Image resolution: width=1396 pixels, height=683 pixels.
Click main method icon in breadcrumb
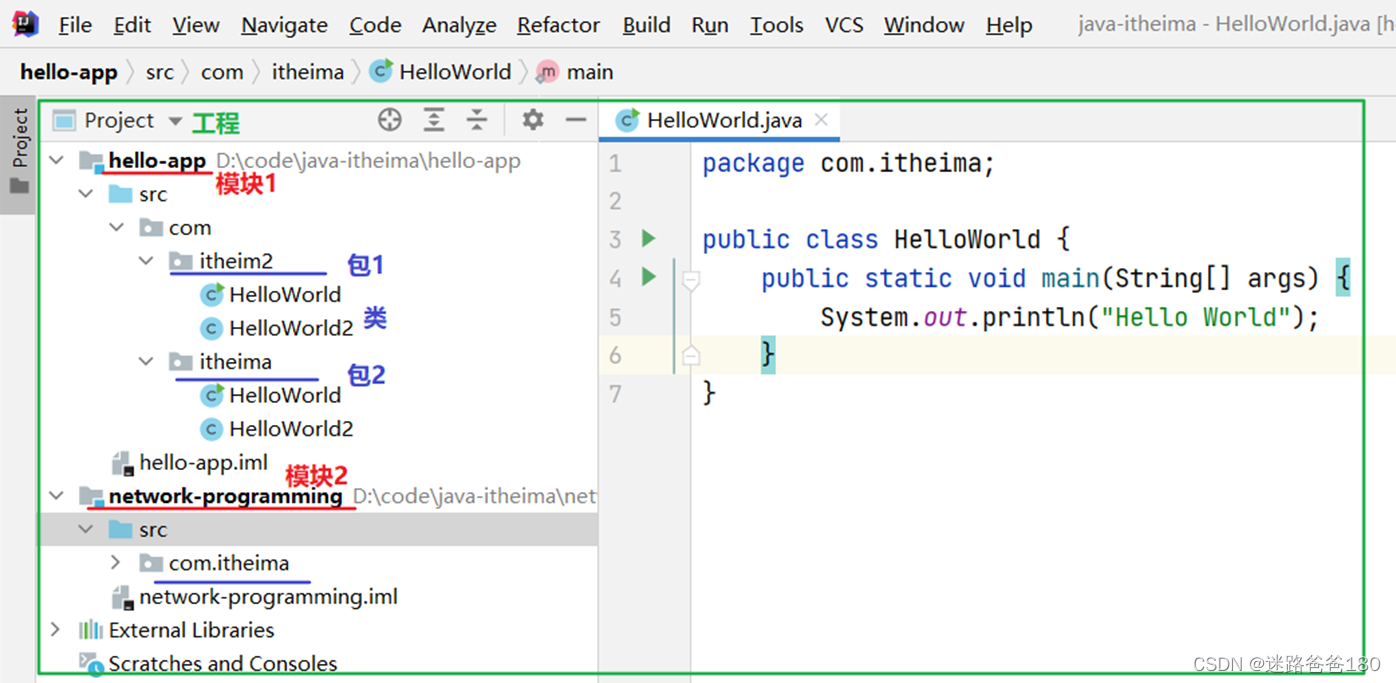tap(547, 72)
